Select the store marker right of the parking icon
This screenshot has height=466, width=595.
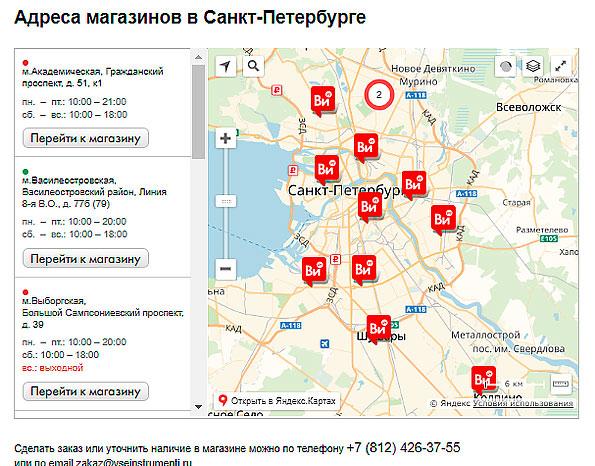pyautogui.click(x=364, y=270)
